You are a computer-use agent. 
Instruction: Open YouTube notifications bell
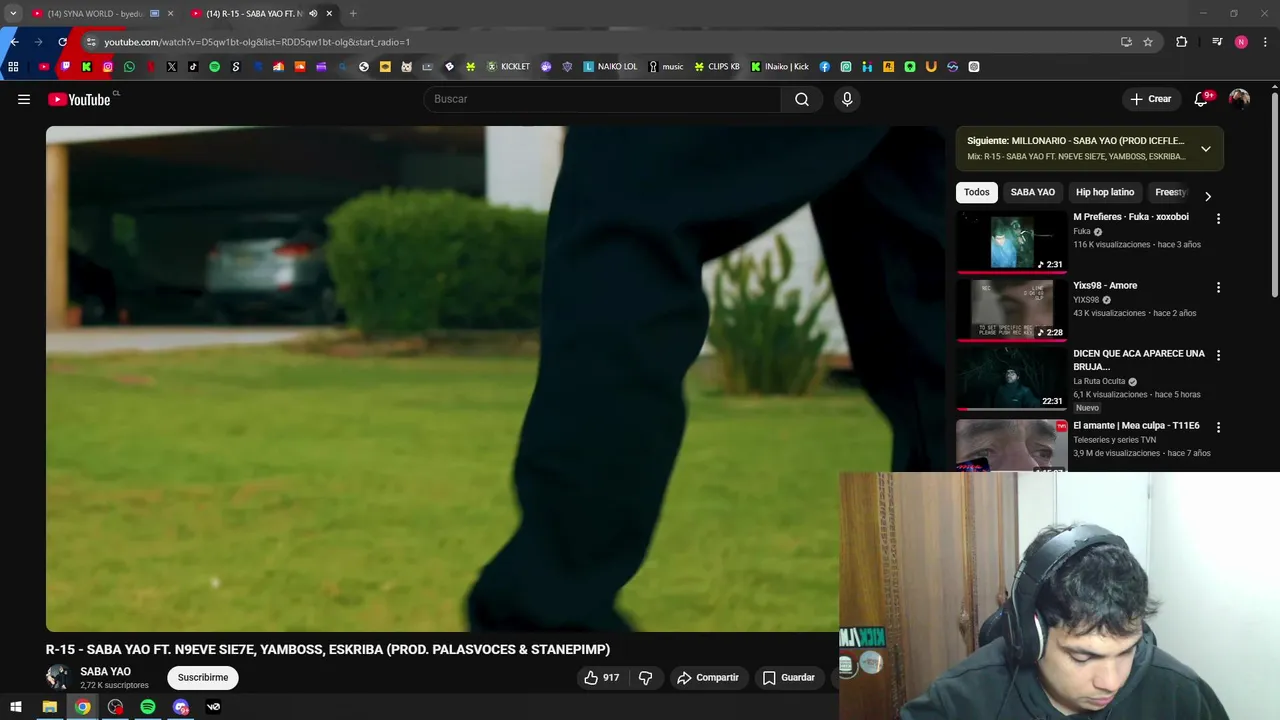[x=1202, y=99]
